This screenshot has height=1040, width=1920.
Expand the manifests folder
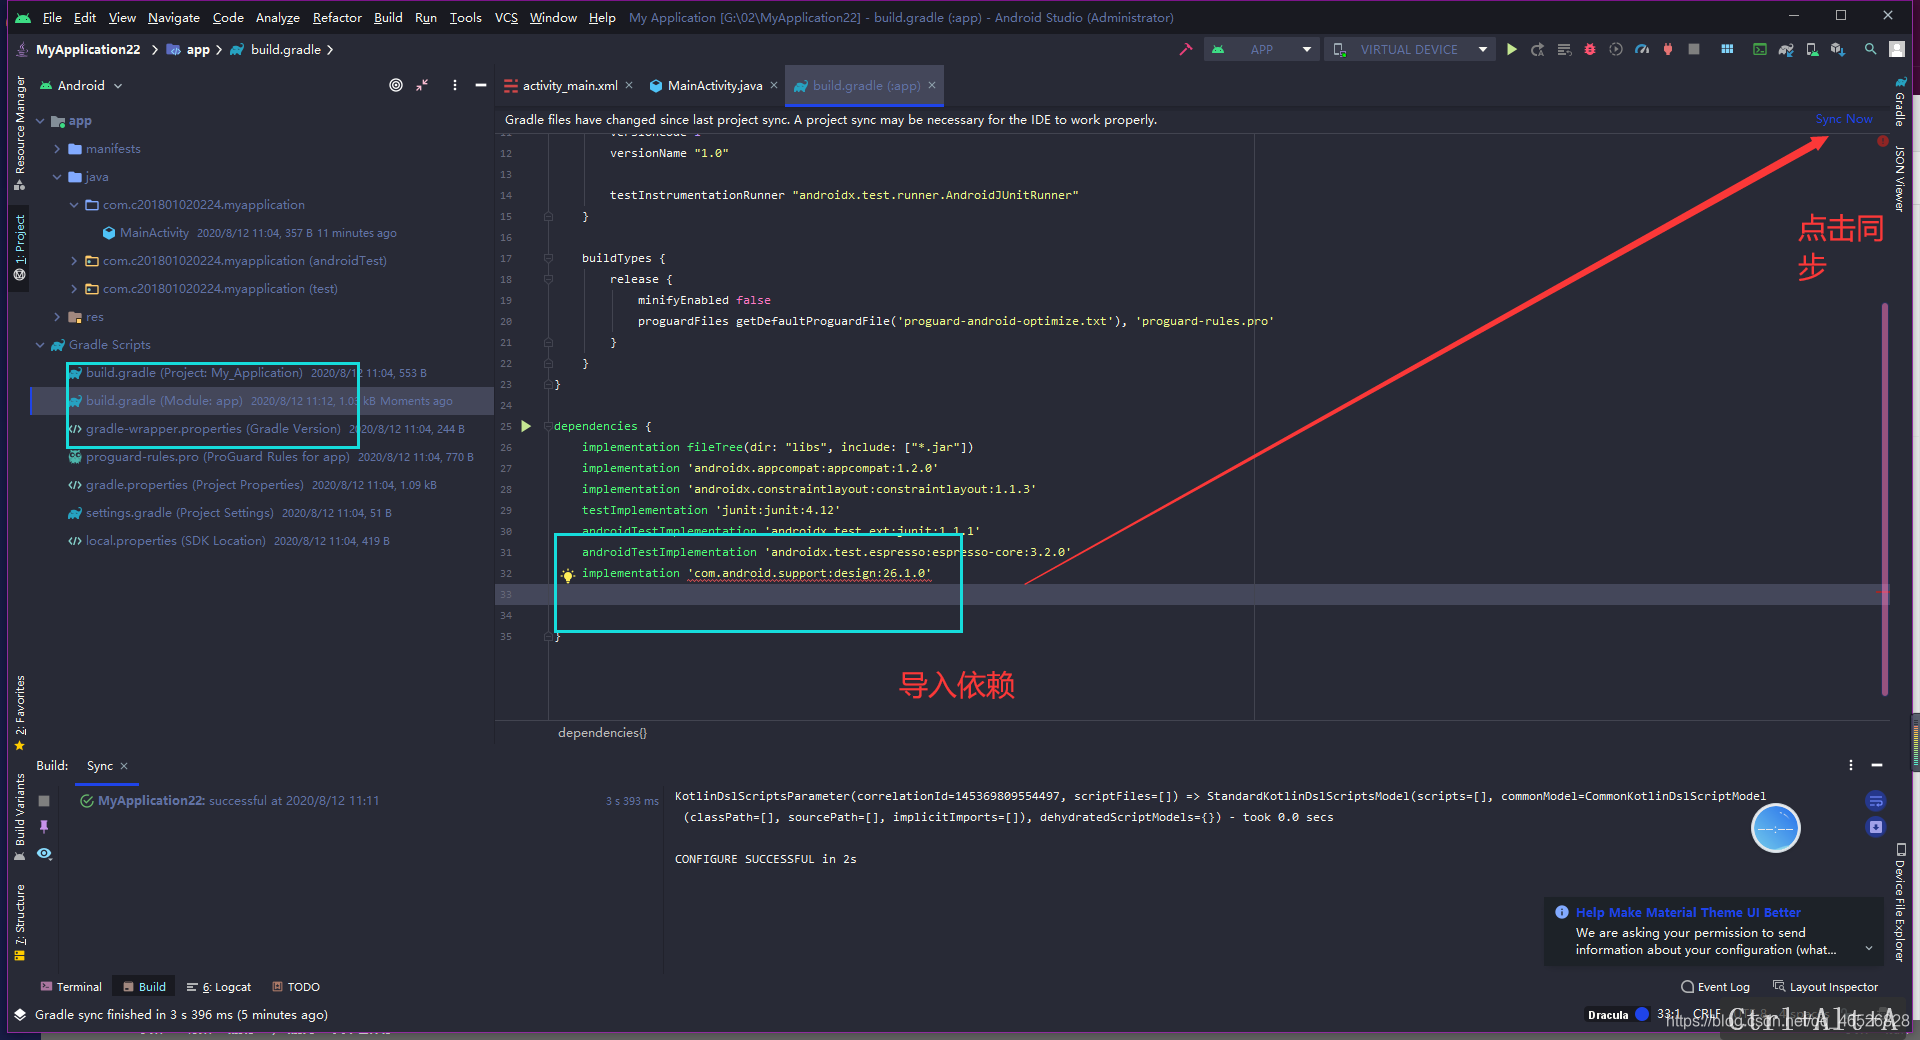(x=57, y=149)
